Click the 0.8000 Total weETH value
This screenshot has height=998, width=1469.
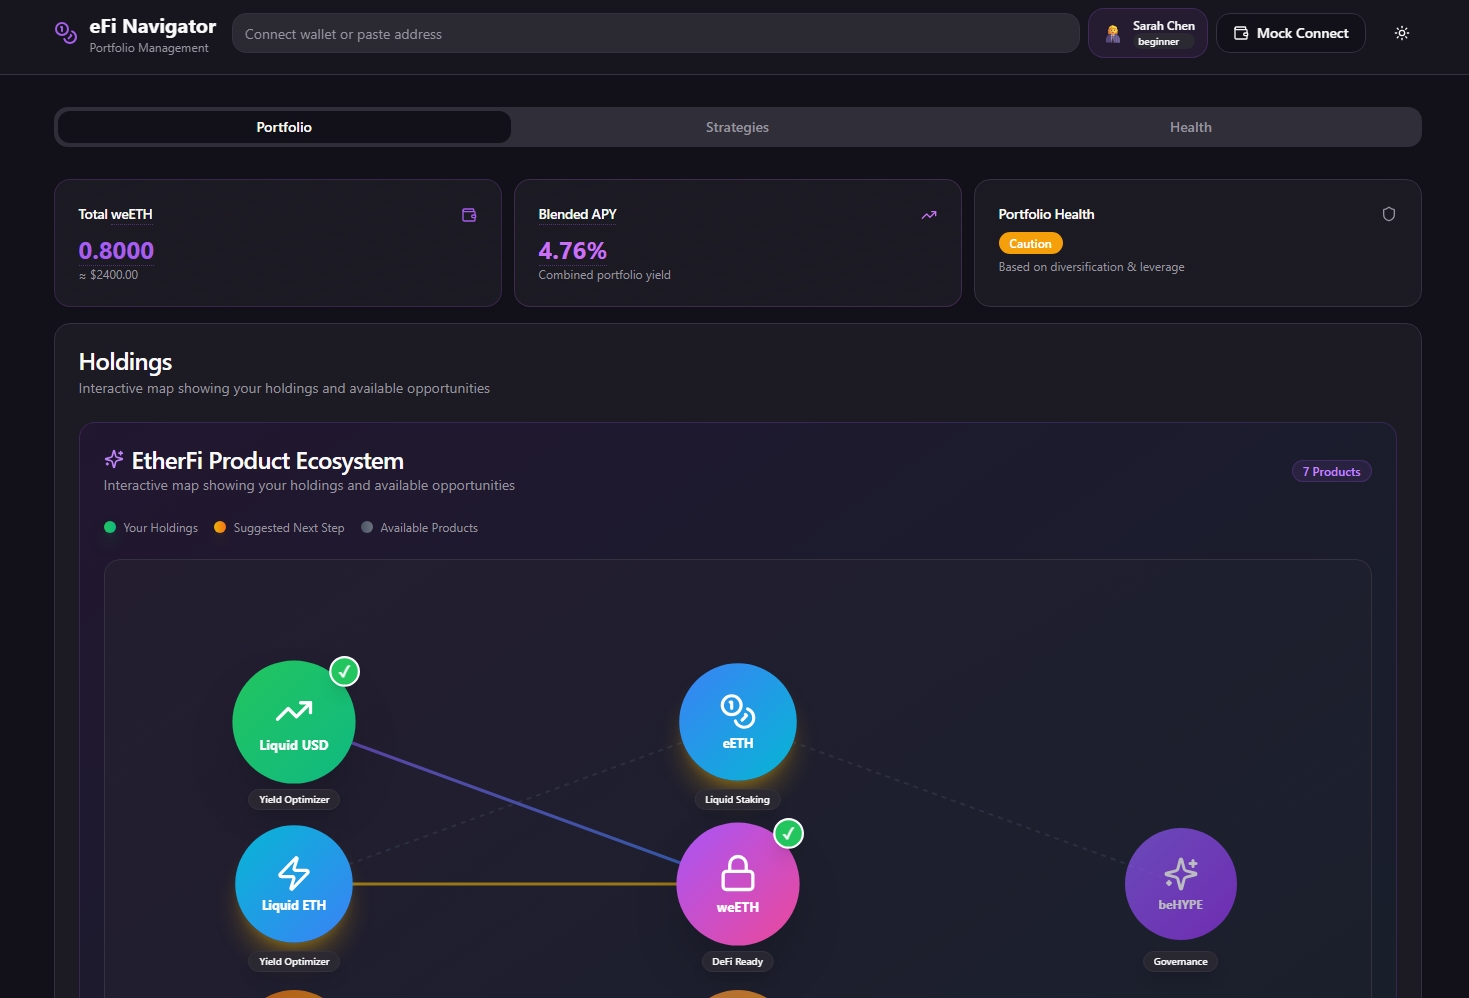[116, 250]
